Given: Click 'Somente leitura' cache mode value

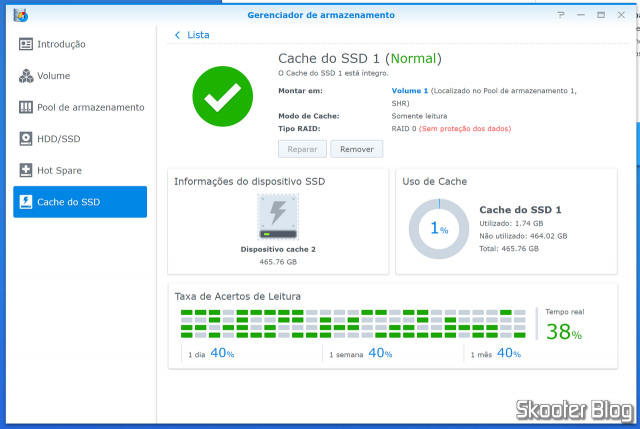Looking at the screenshot, I should 419,116.
